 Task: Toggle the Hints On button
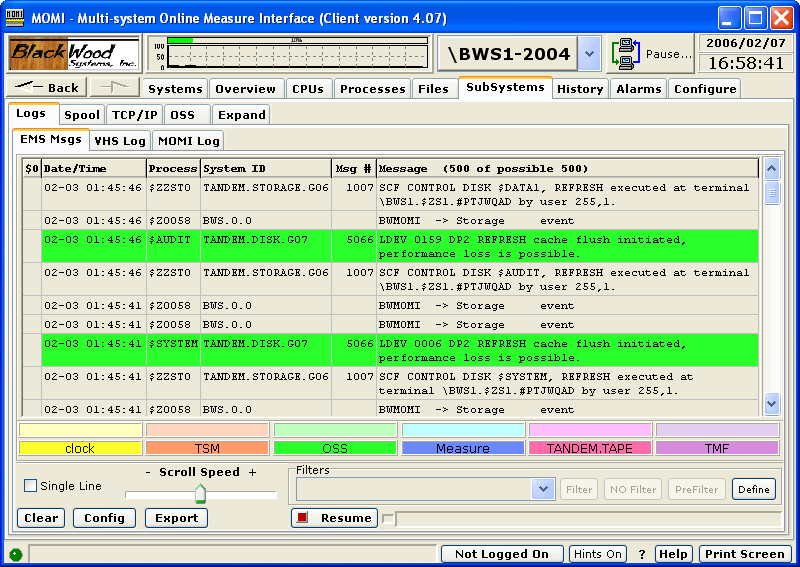pos(598,554)
